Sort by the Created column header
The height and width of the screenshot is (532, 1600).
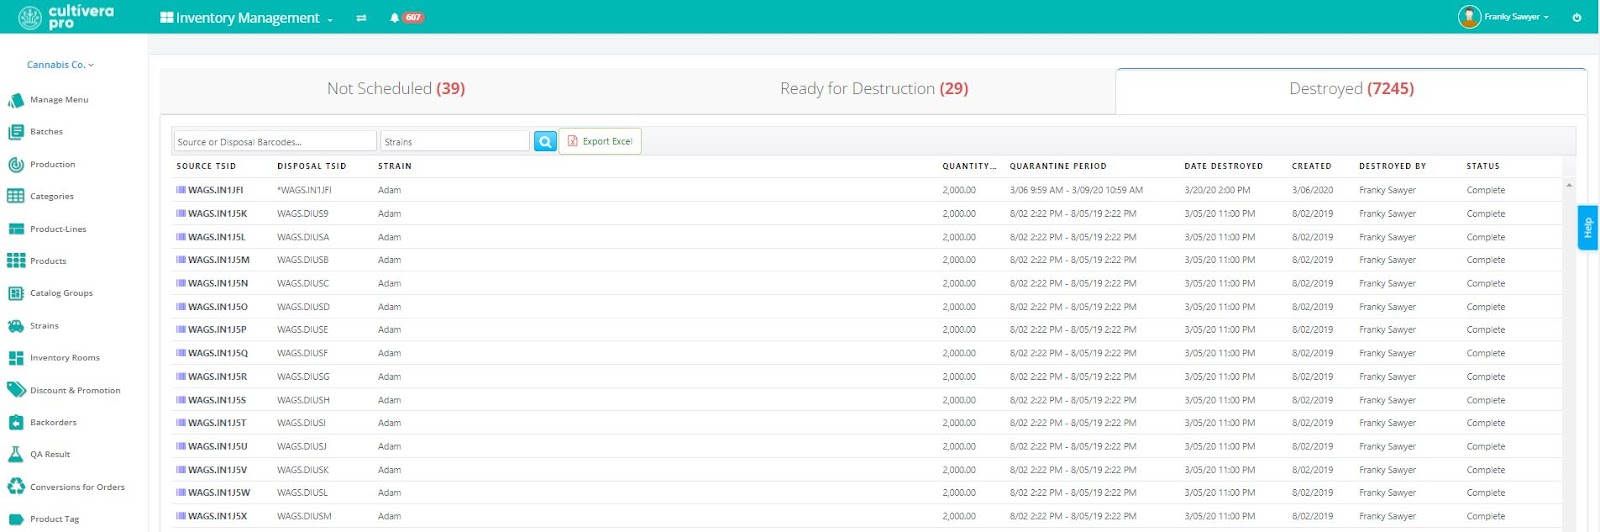click(1312, 166)
